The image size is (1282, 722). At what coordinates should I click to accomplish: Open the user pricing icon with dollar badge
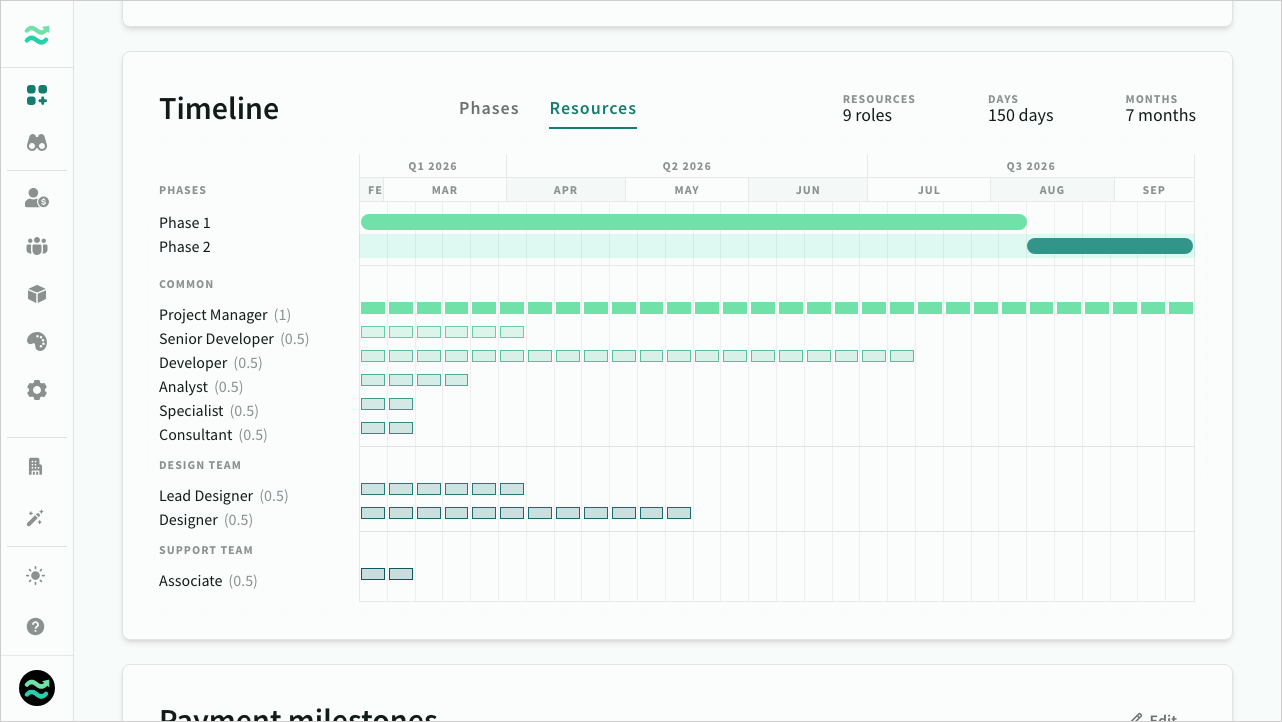click(37, 199)
